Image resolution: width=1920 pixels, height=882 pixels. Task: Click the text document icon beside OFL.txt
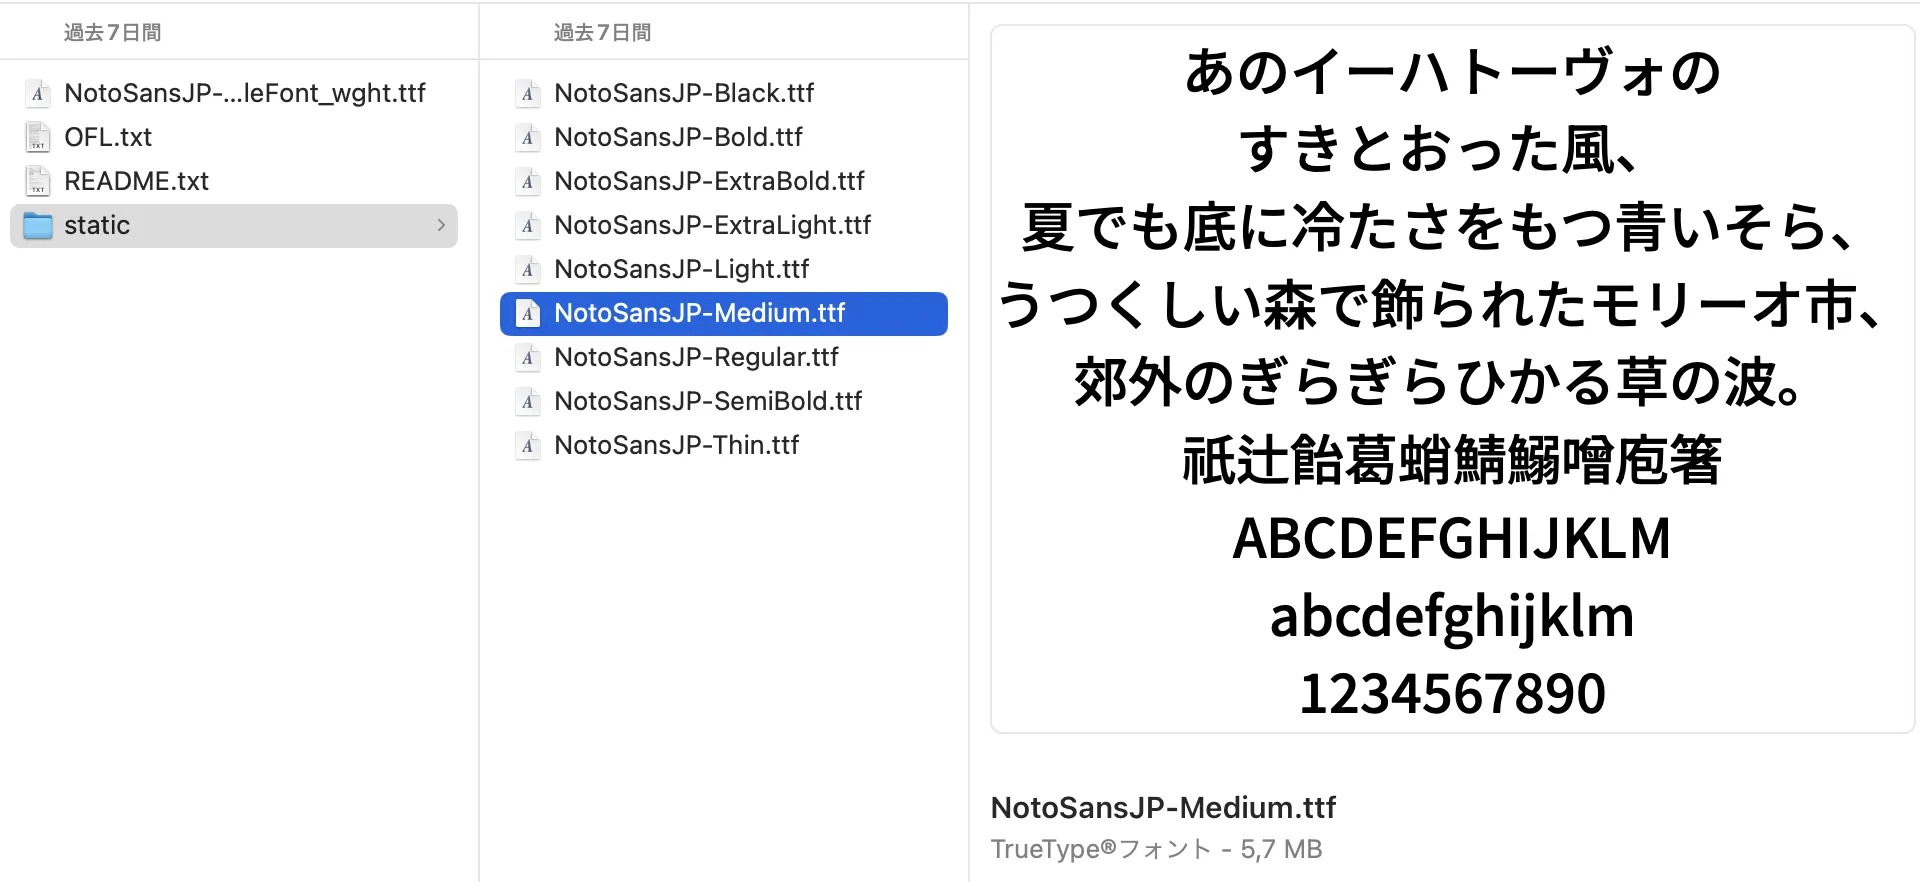38,137
